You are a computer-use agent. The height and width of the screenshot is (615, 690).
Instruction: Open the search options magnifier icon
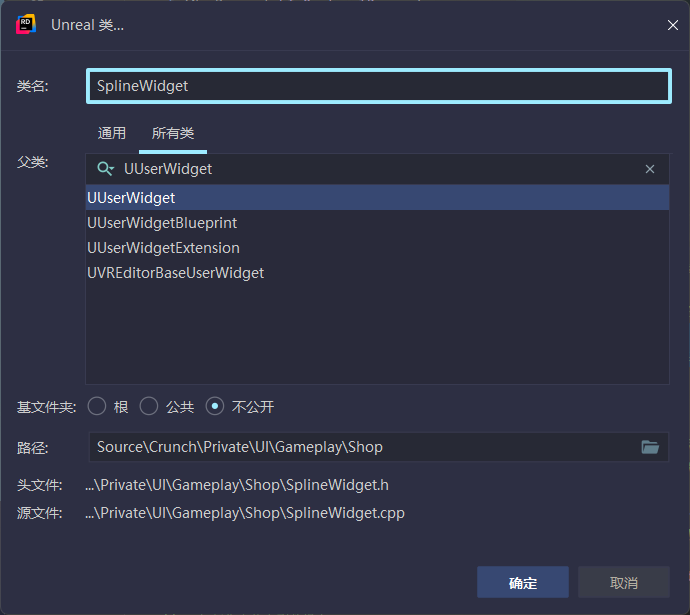[x=106, y=169]
